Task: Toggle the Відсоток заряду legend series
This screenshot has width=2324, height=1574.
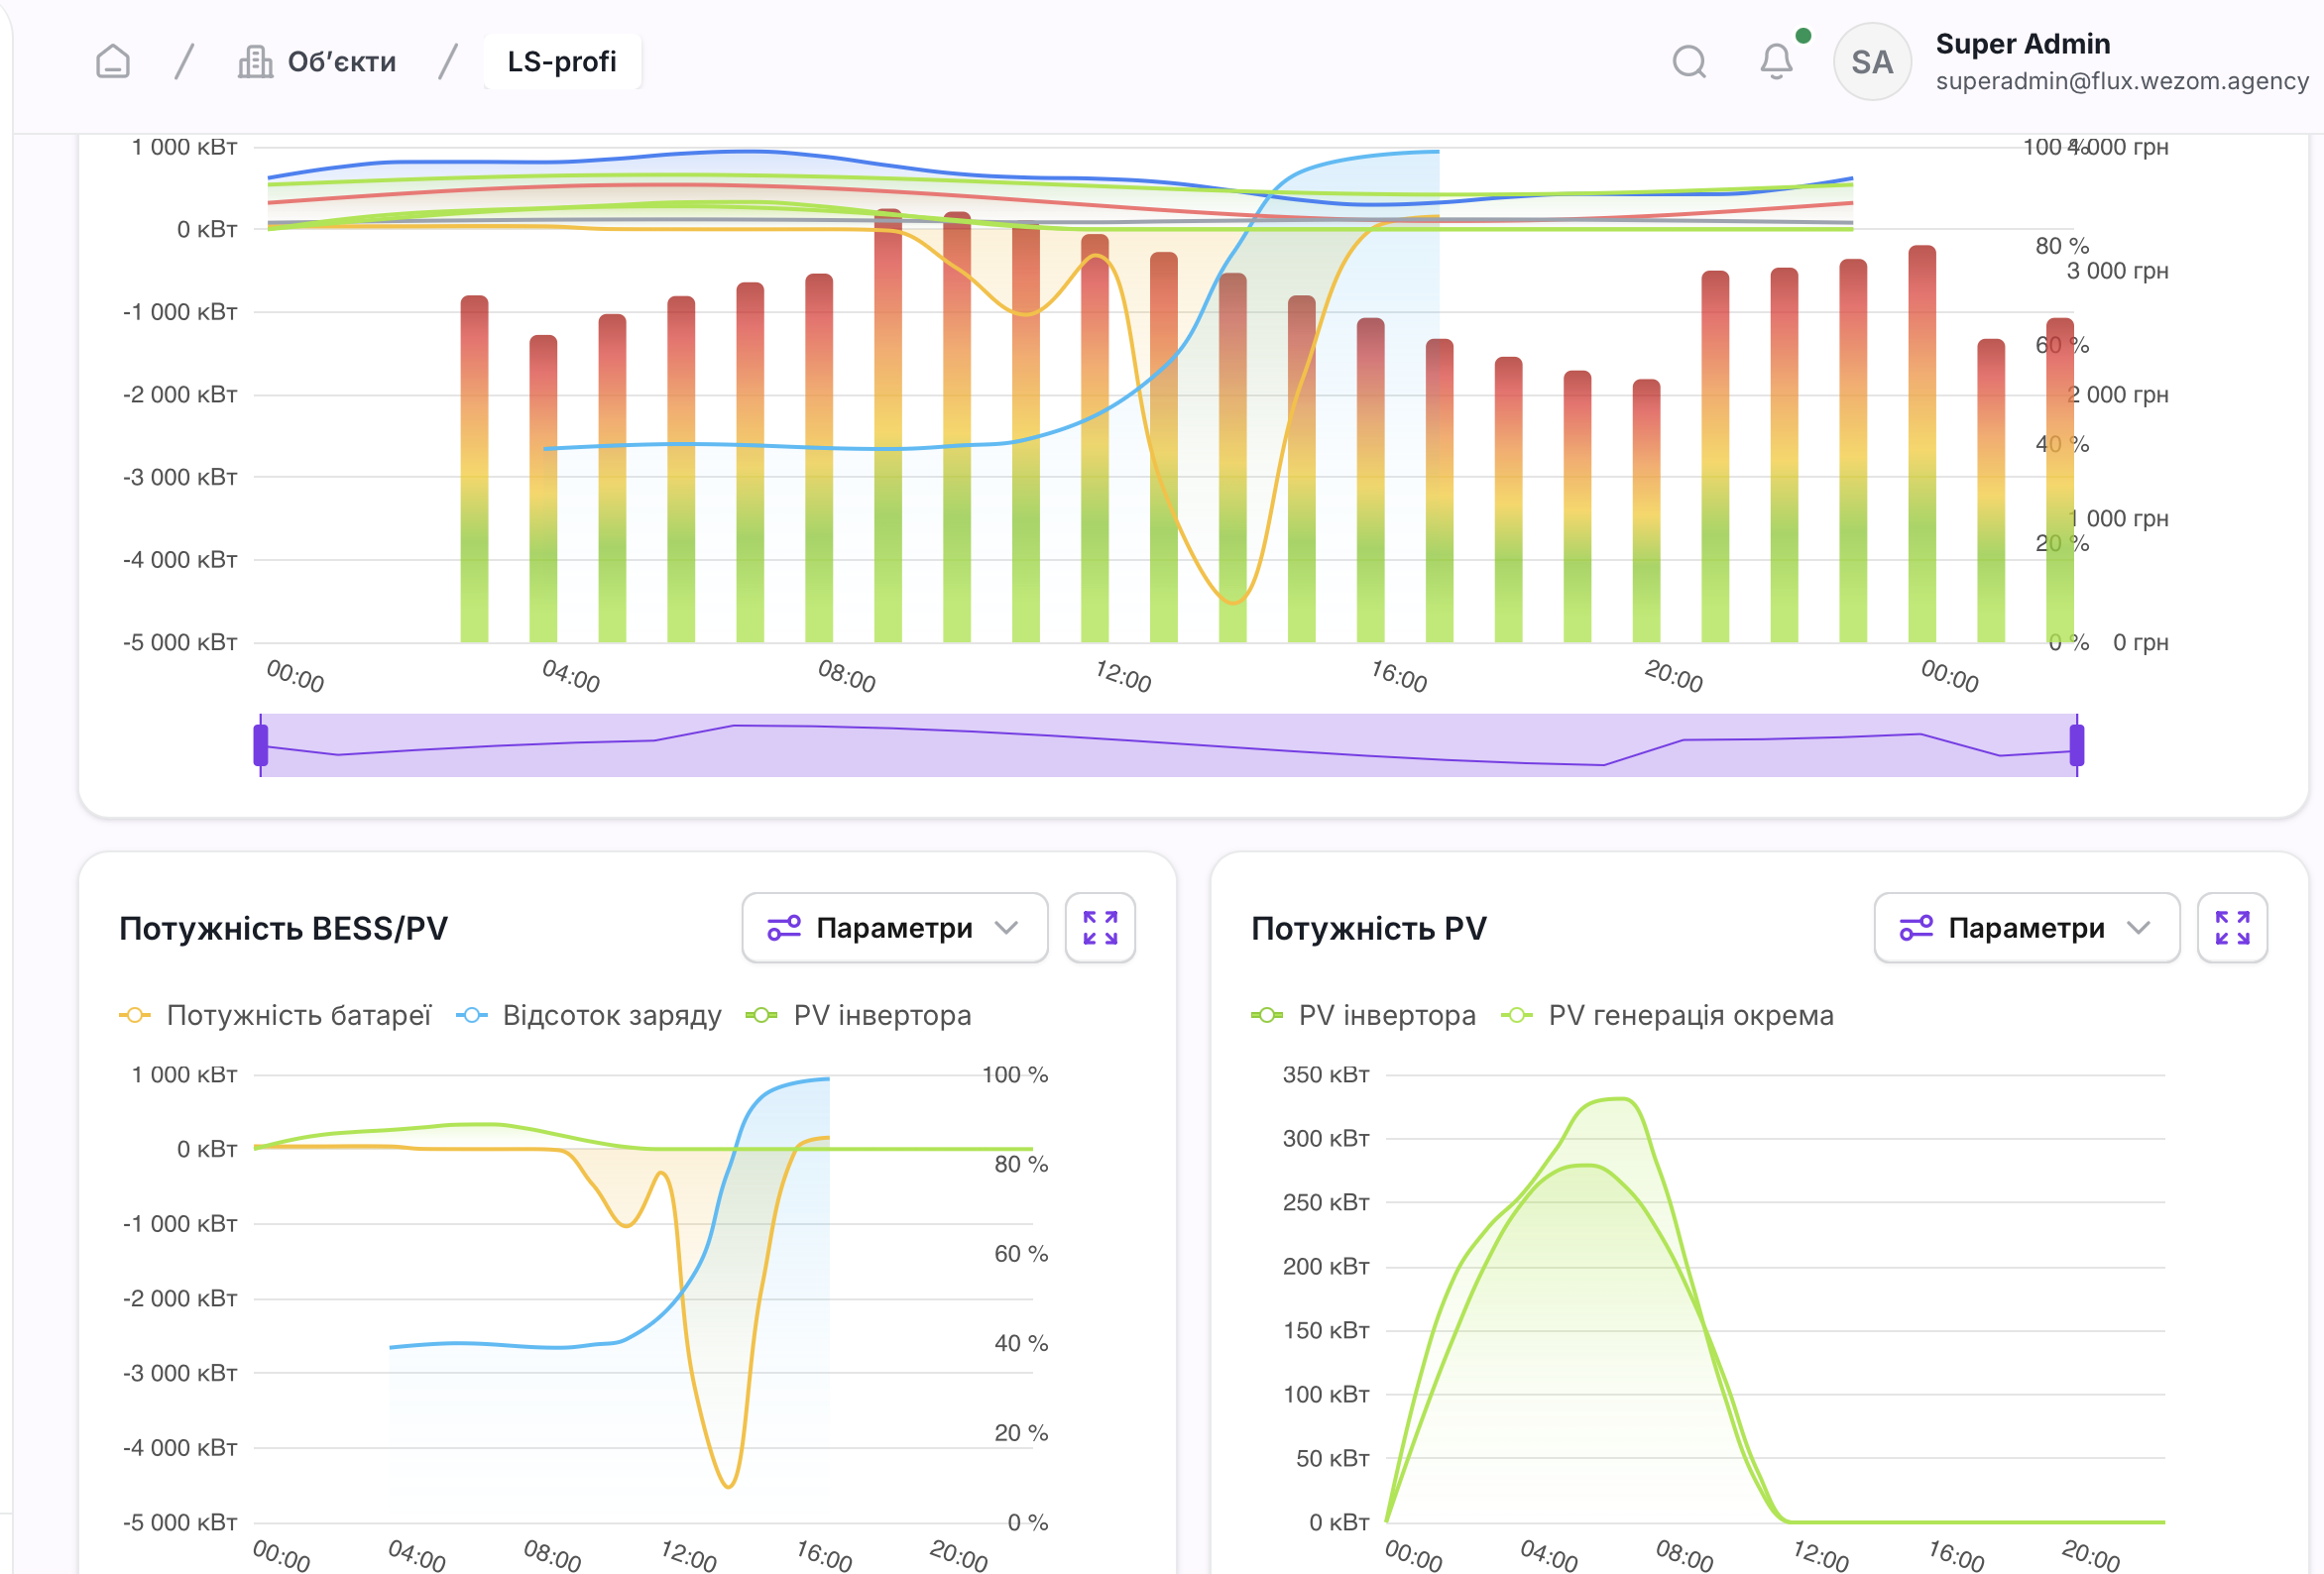Action: coord(589,1015)
